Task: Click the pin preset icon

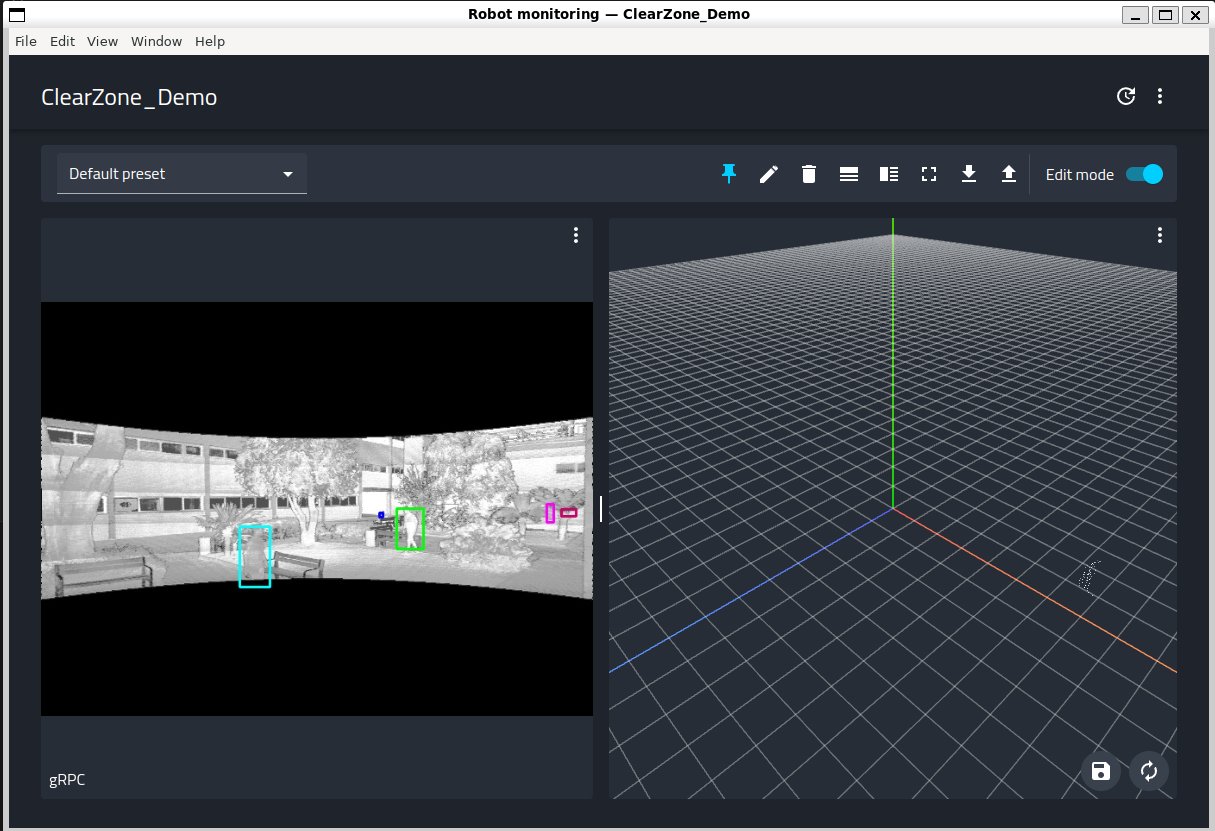Action: click(729, 174)
